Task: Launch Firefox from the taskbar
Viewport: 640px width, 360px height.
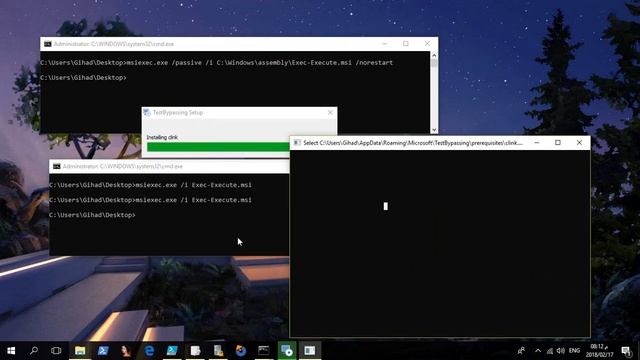Action: click(x=241, y=351)
